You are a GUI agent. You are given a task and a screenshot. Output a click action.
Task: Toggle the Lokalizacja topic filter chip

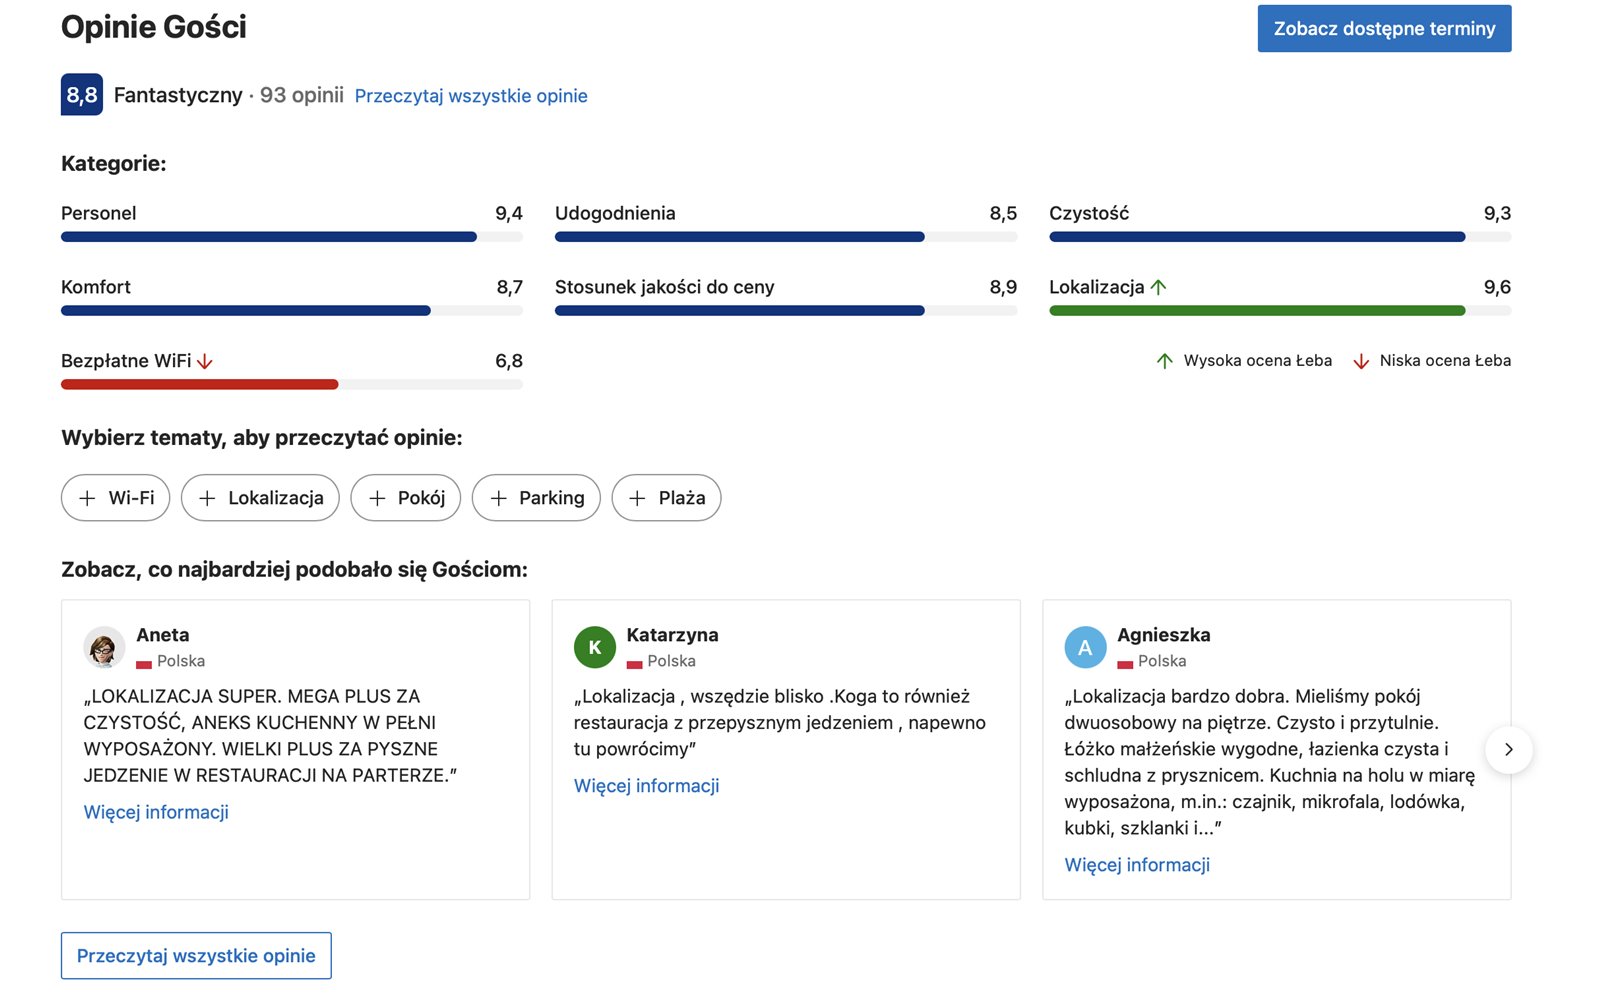pos(260,498)
